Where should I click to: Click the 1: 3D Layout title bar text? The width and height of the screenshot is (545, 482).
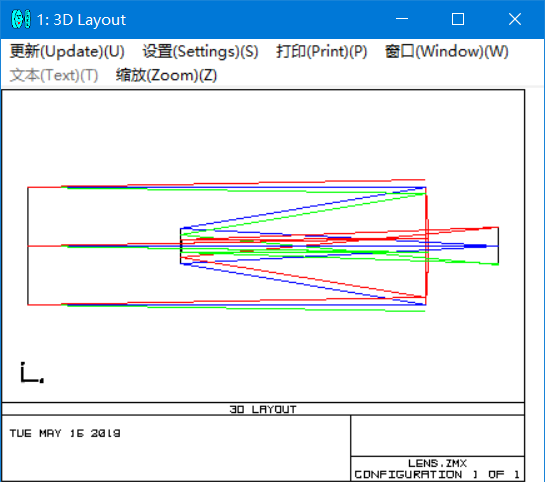(81, 20)
